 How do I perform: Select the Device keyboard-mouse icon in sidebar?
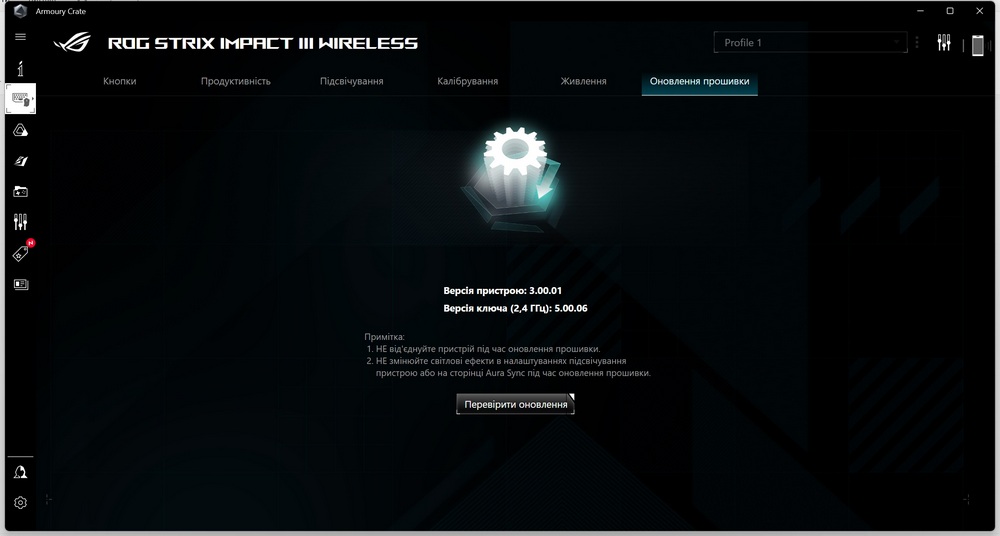pos(20,99)
